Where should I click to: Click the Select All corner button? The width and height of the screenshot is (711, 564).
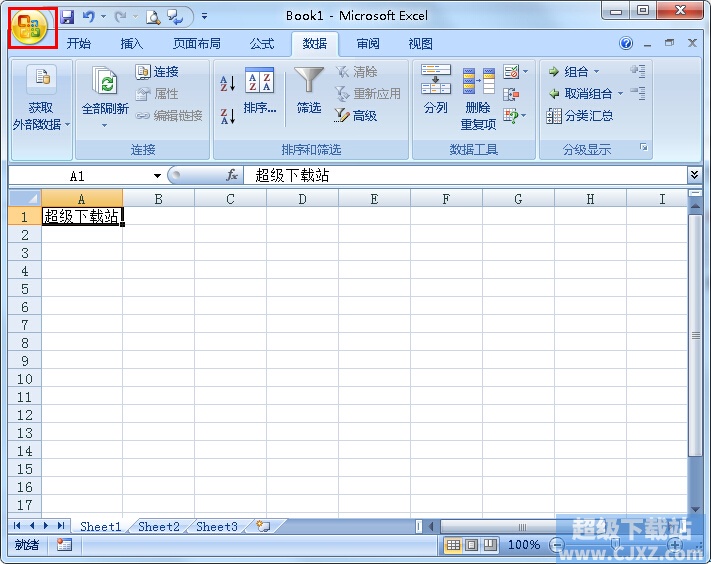(x=25, y=198)
